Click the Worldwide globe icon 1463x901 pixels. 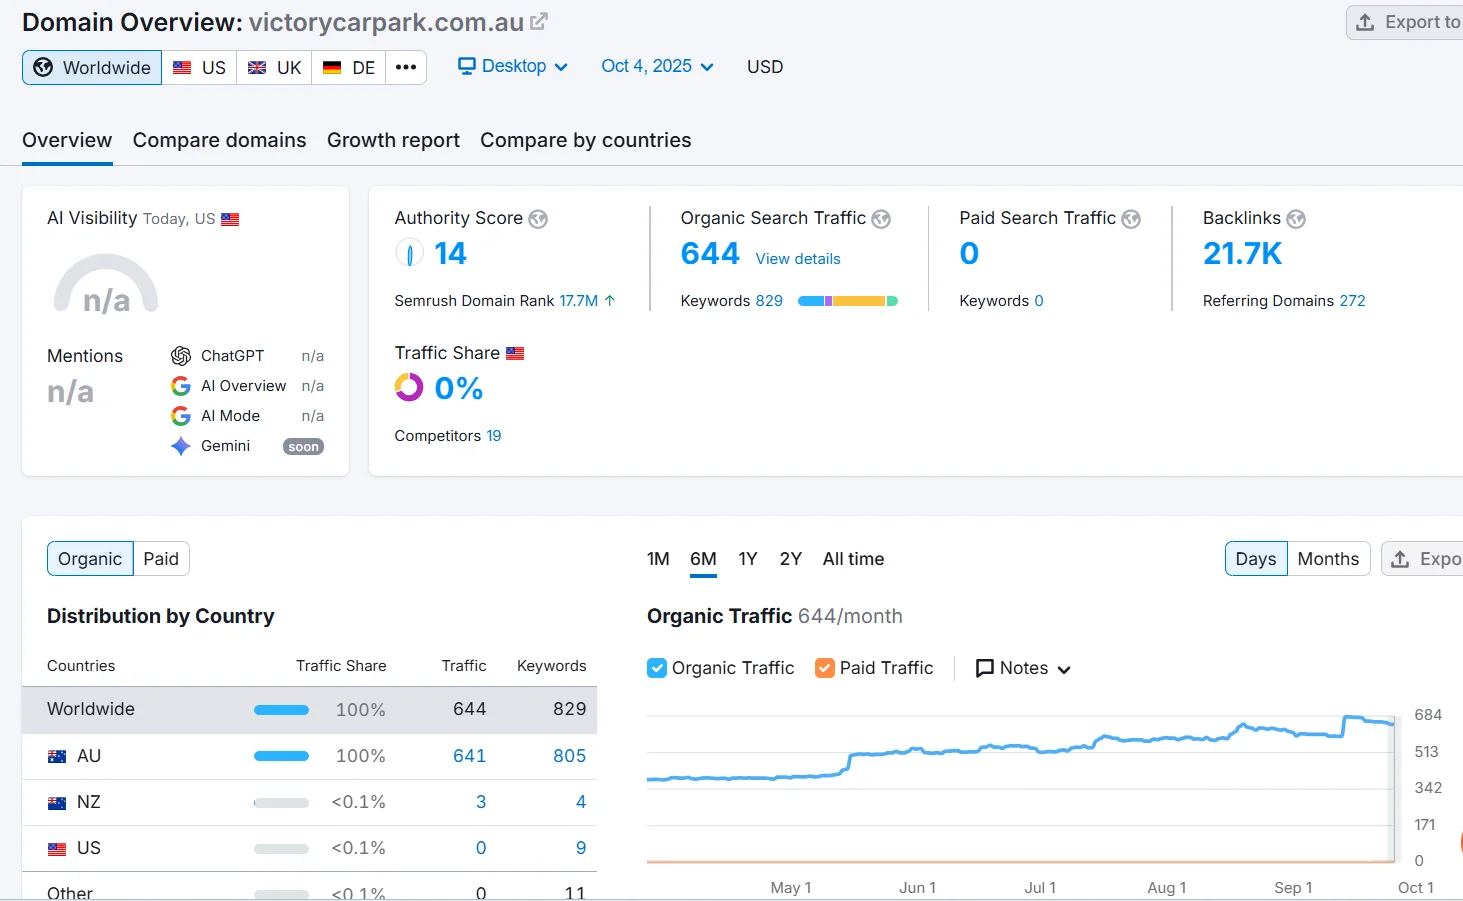[x=43, y=67]
